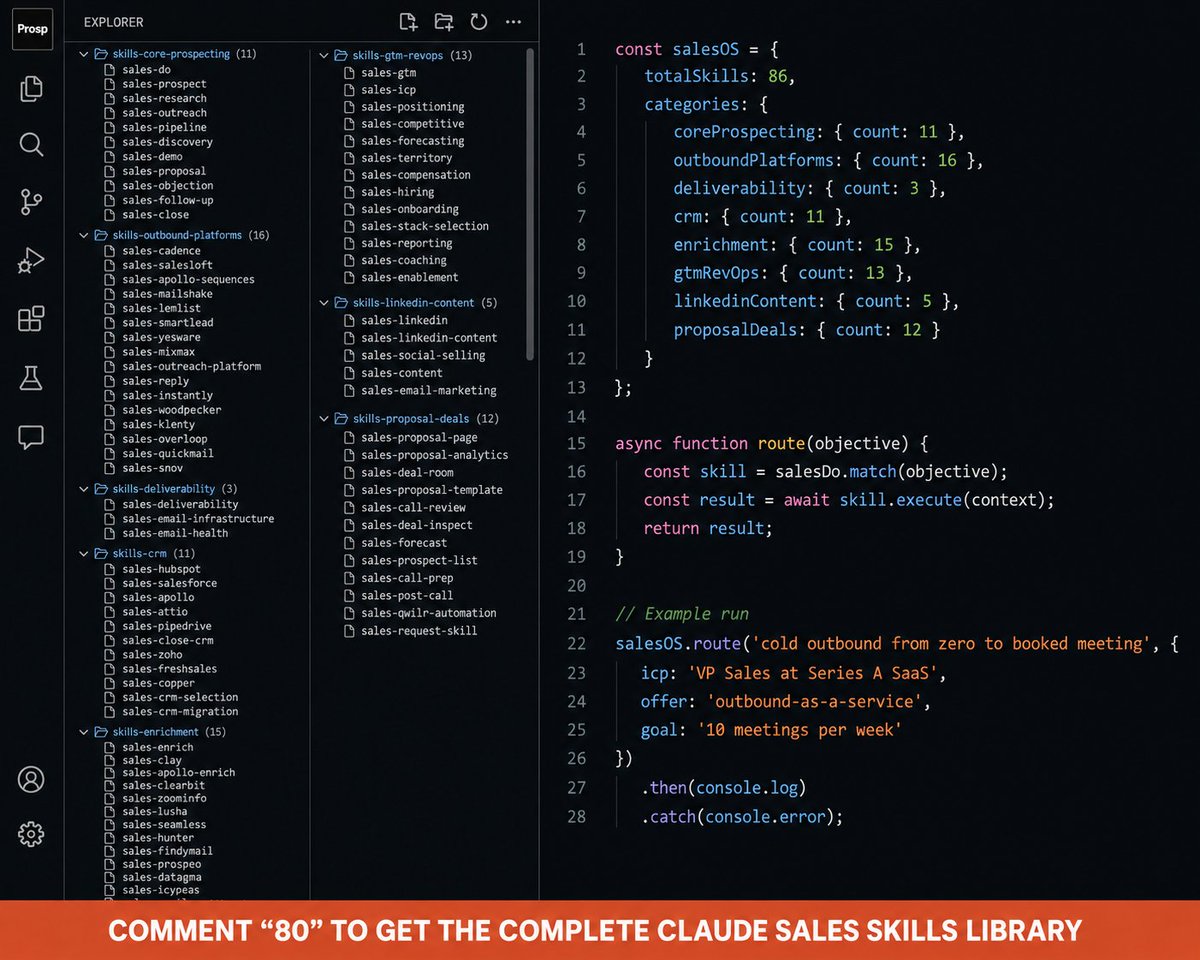Collapse the skills-deliverability folder
Screen dimensions: 1200x960
[84, 490]
